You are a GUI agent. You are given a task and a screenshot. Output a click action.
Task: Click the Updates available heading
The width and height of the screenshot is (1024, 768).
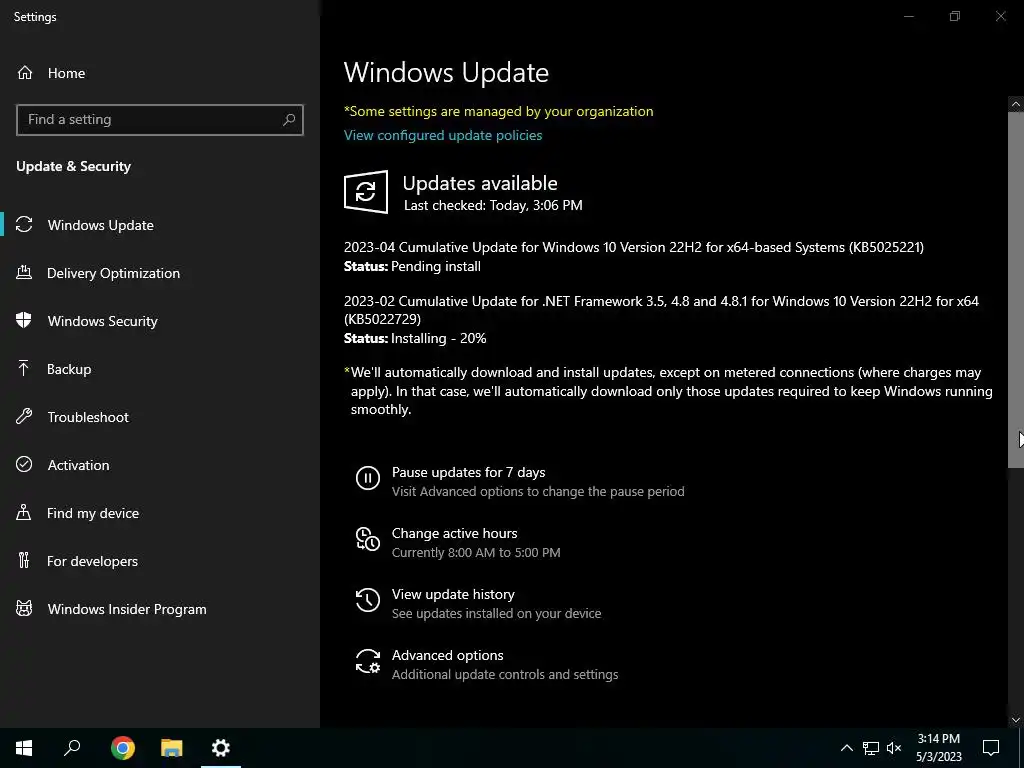click(480, 183)
